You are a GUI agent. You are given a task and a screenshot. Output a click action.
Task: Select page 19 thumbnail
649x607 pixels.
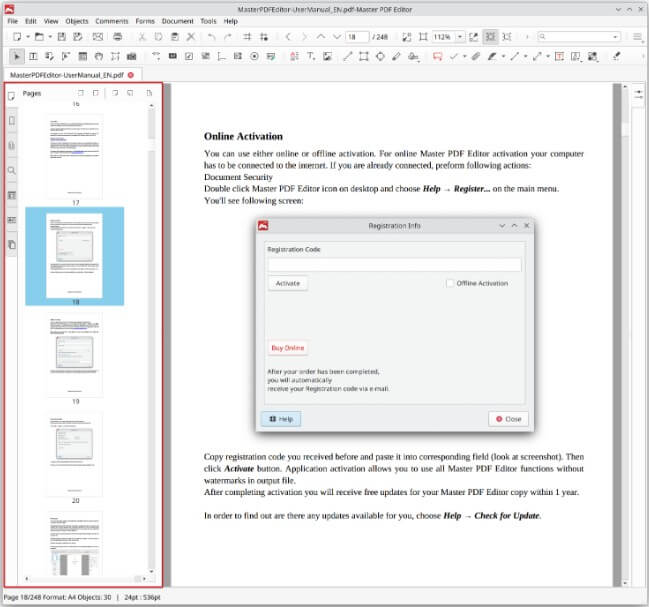tap(75, 354)
